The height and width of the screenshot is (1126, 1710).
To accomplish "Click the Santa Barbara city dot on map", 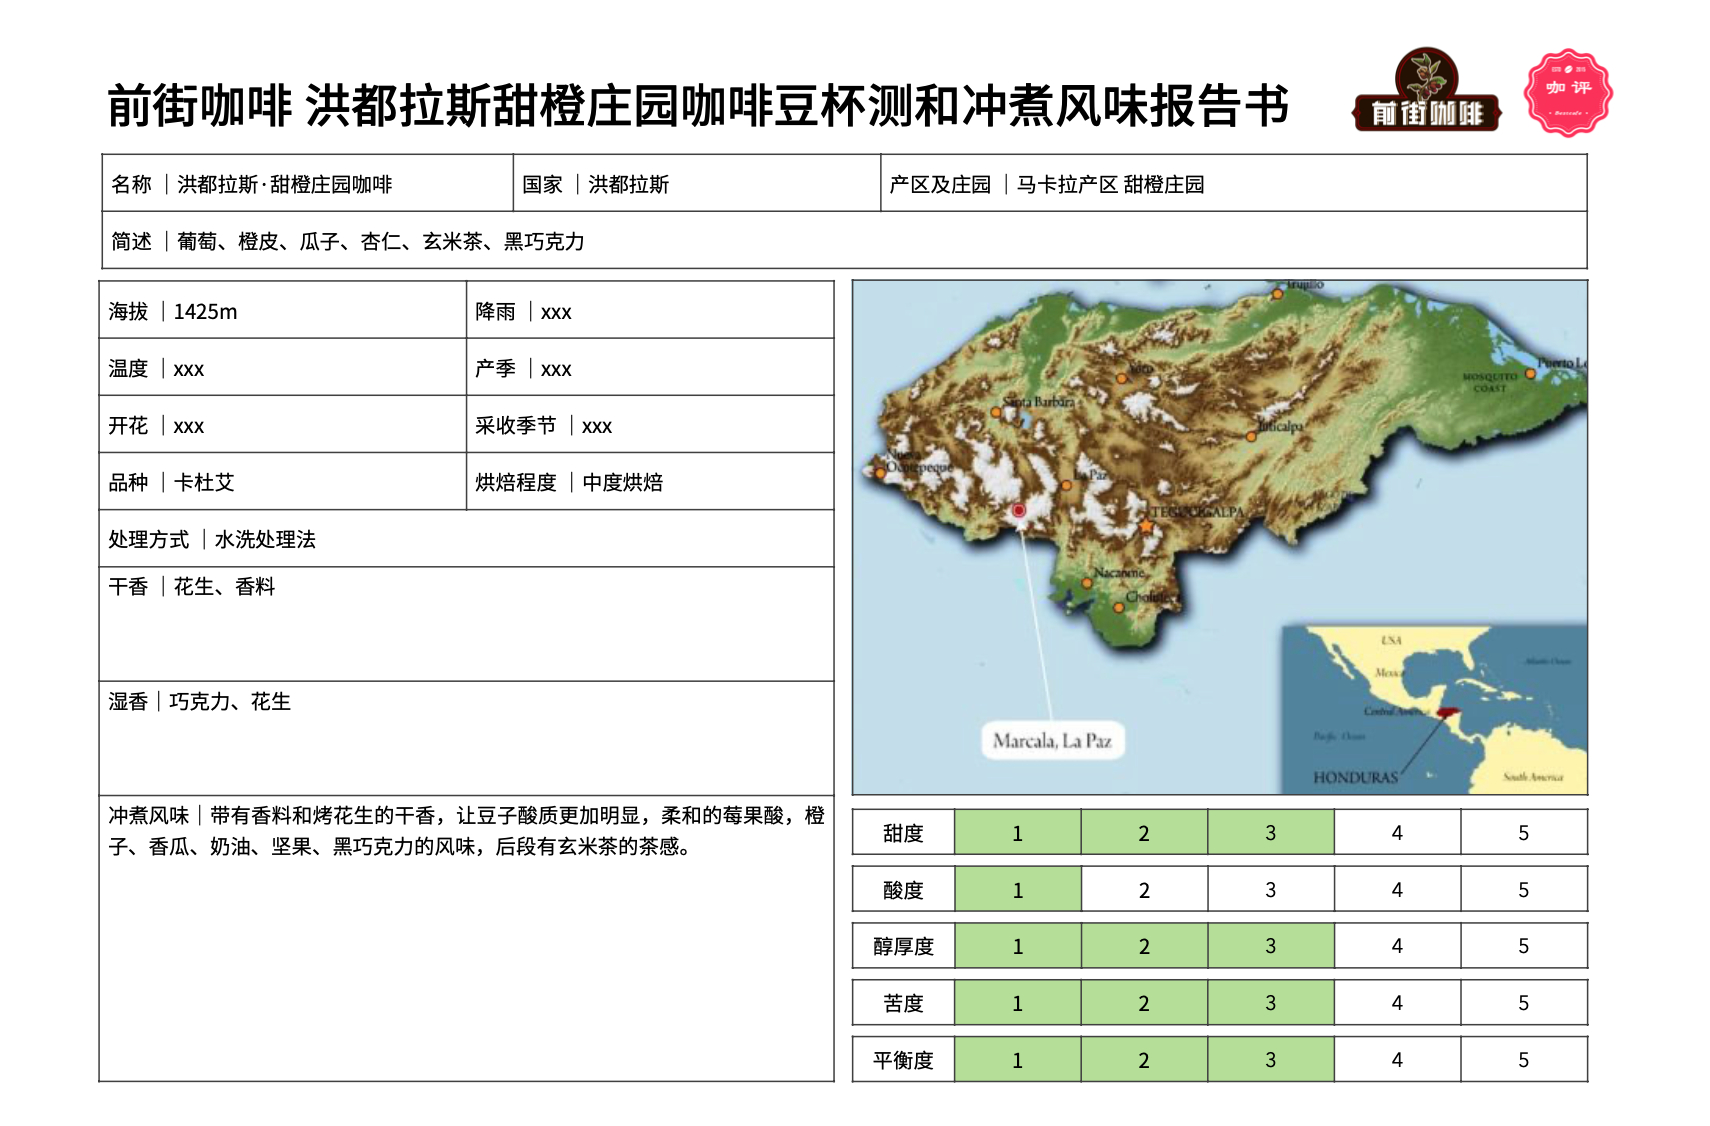I will (996, 411).
